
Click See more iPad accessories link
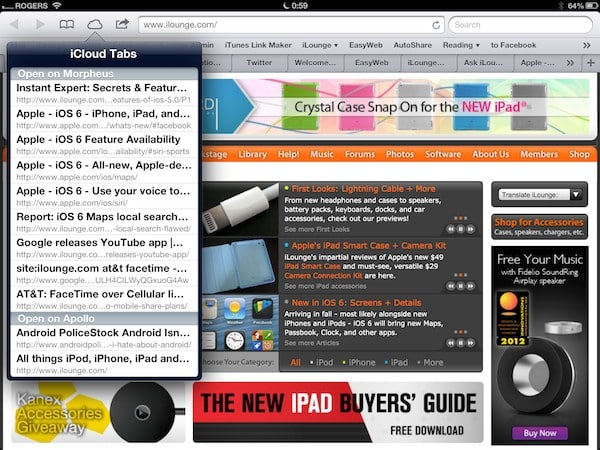[x=325, y=286]
